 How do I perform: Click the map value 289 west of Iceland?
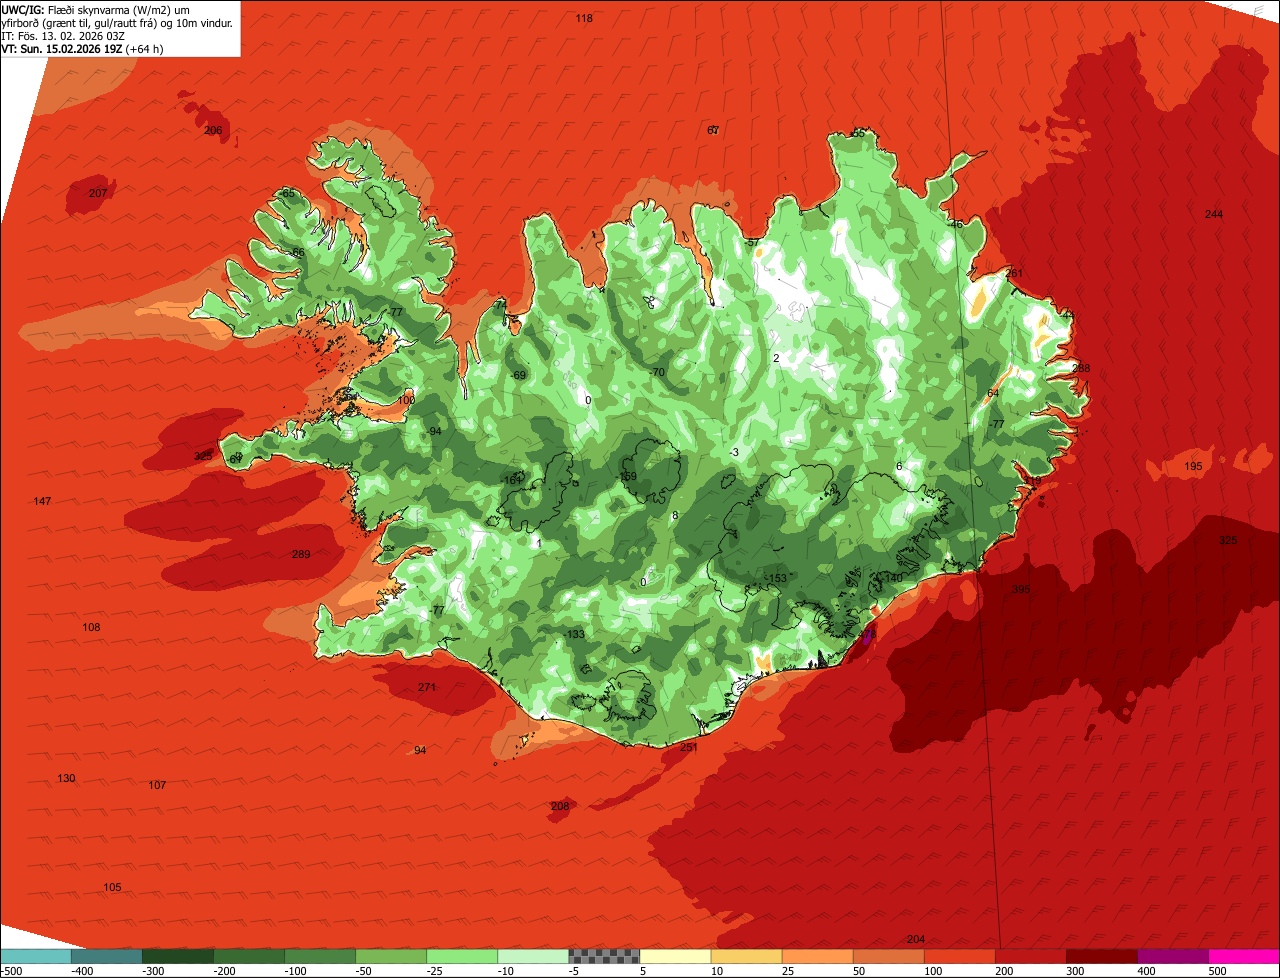[301, 554]
